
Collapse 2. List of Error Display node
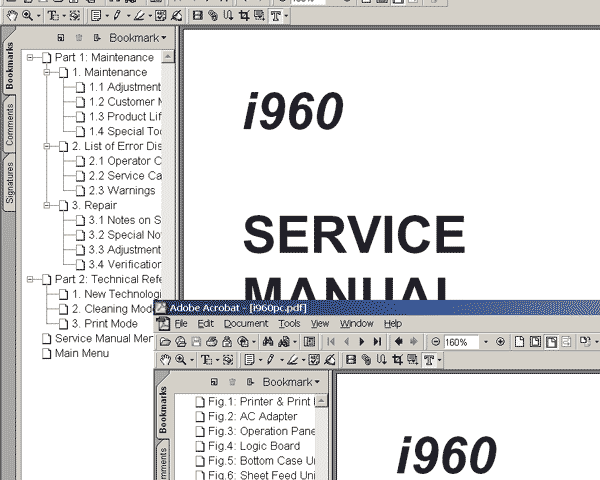(x=47, y=146)
